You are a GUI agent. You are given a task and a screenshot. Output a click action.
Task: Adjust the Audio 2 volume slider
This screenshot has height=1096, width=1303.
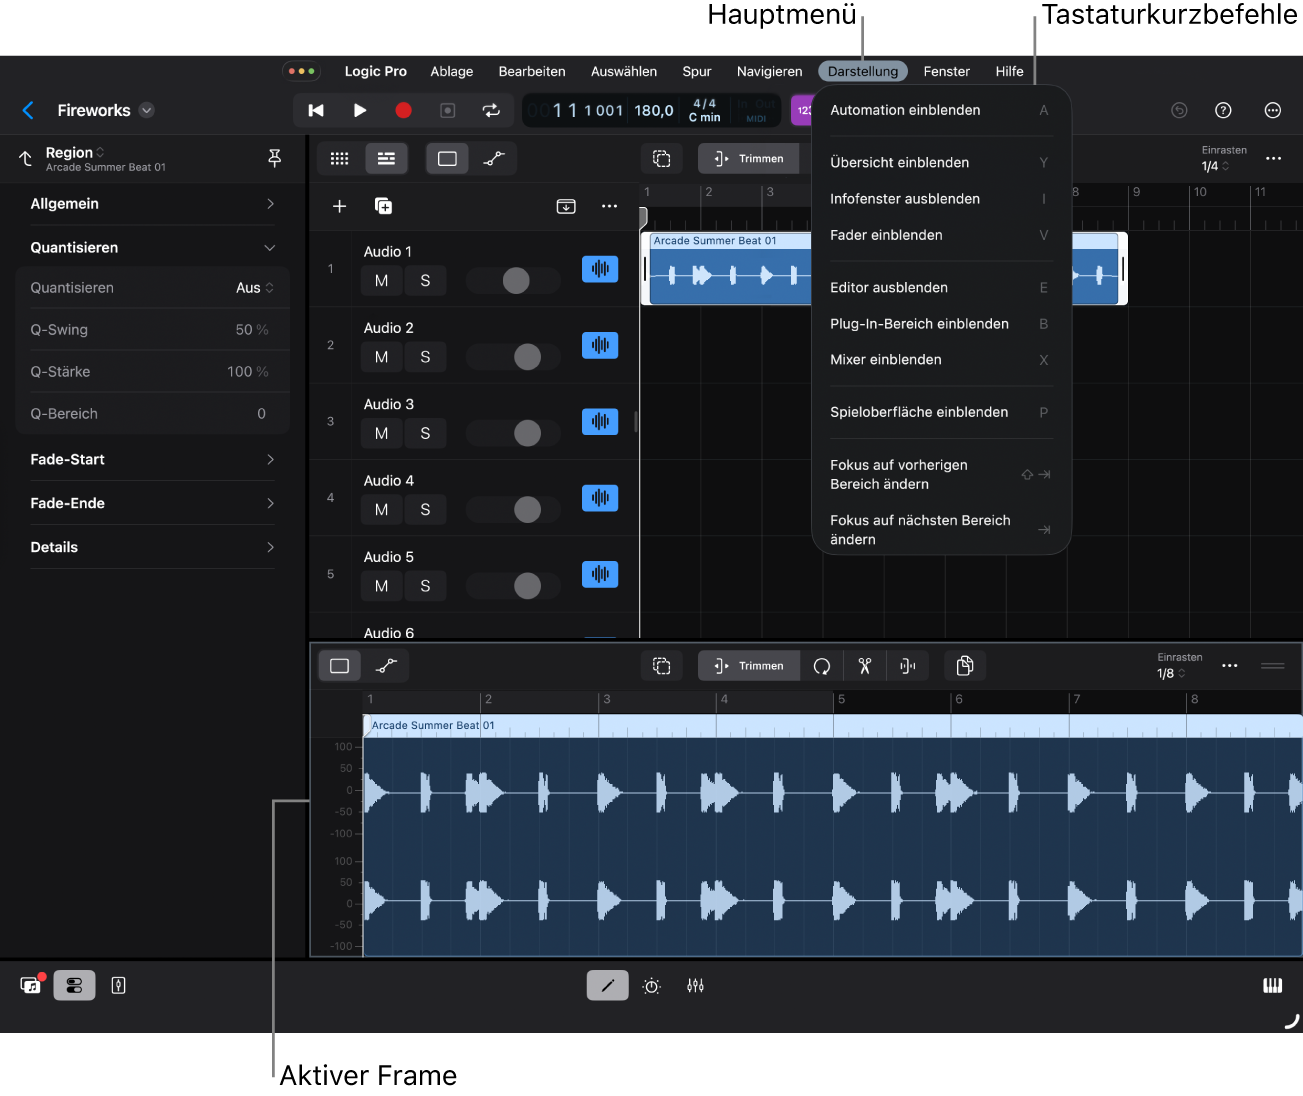[x=527, y=357]
